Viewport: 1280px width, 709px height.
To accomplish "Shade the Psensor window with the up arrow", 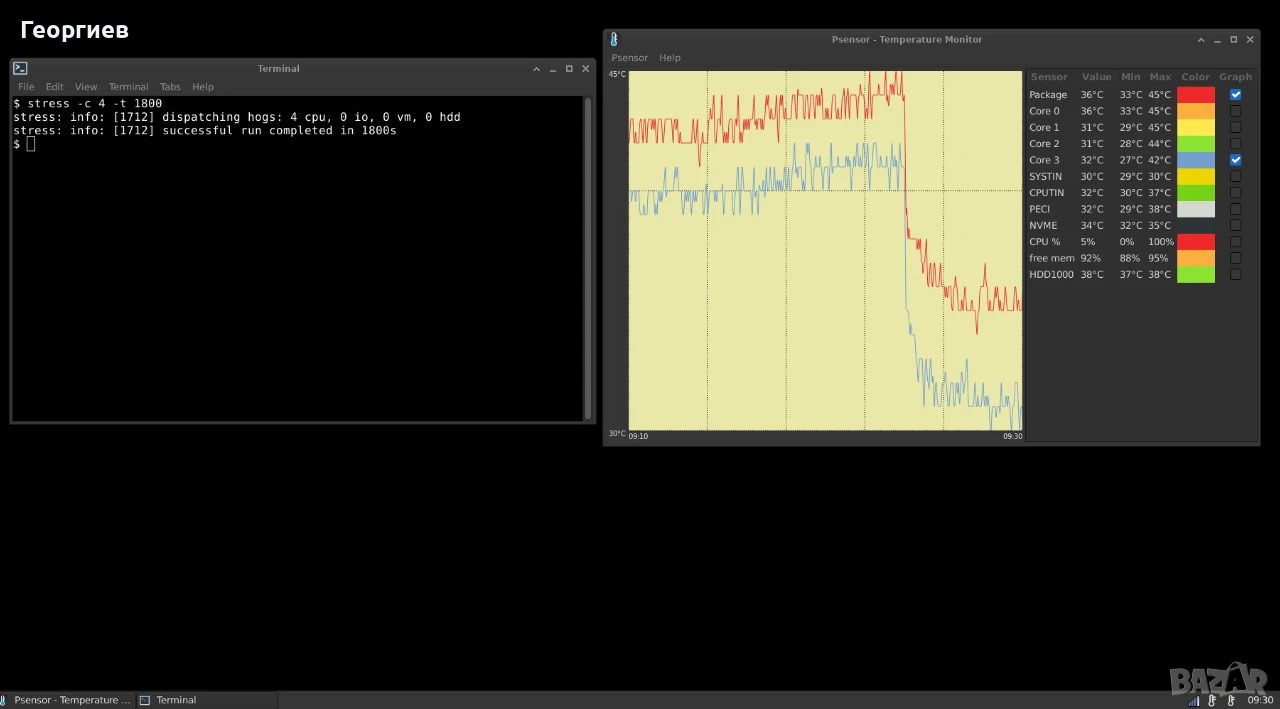I will click(1201, 40).
